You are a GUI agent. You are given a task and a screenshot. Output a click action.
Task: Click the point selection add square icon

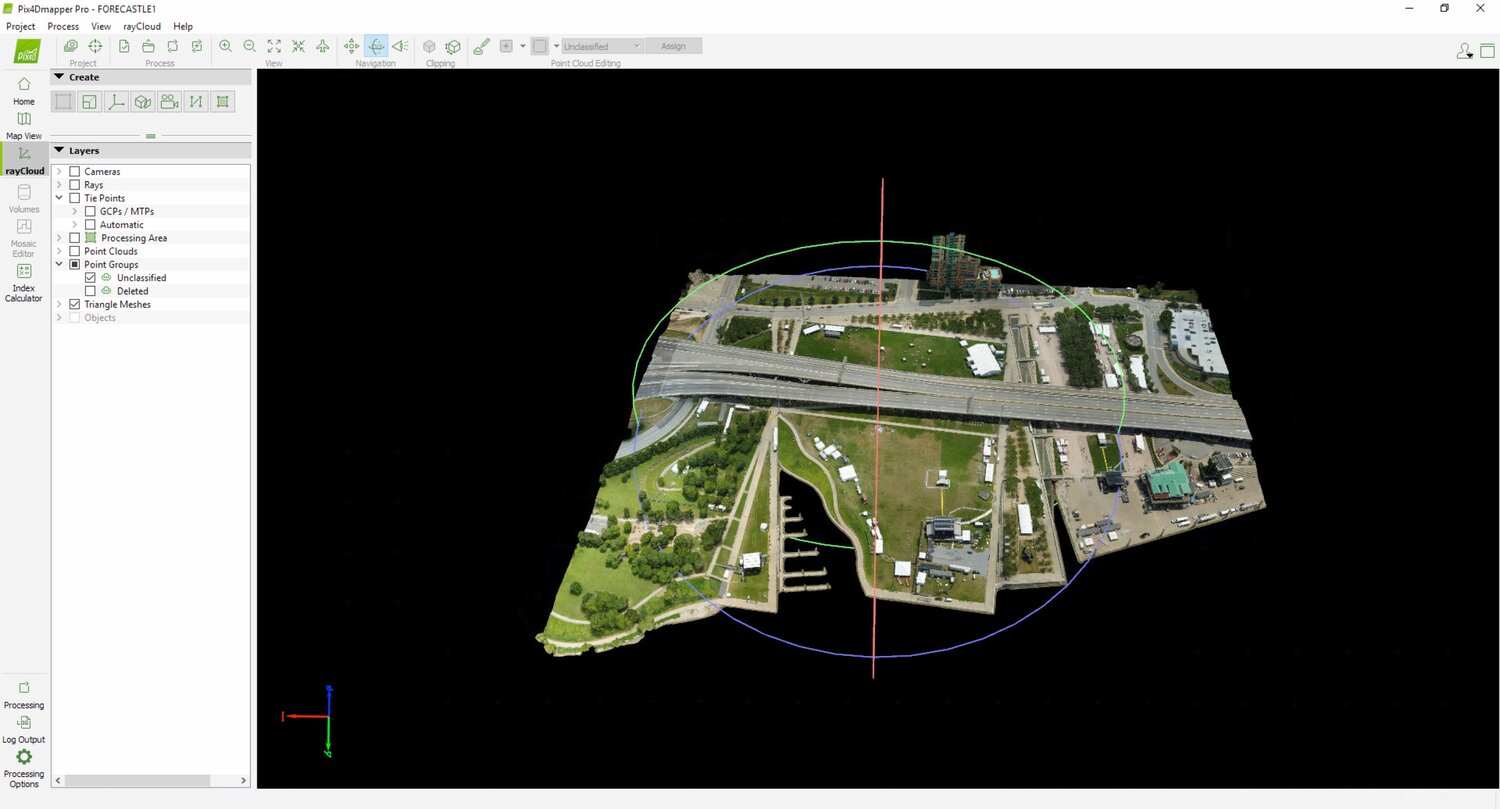click(506, 46)
